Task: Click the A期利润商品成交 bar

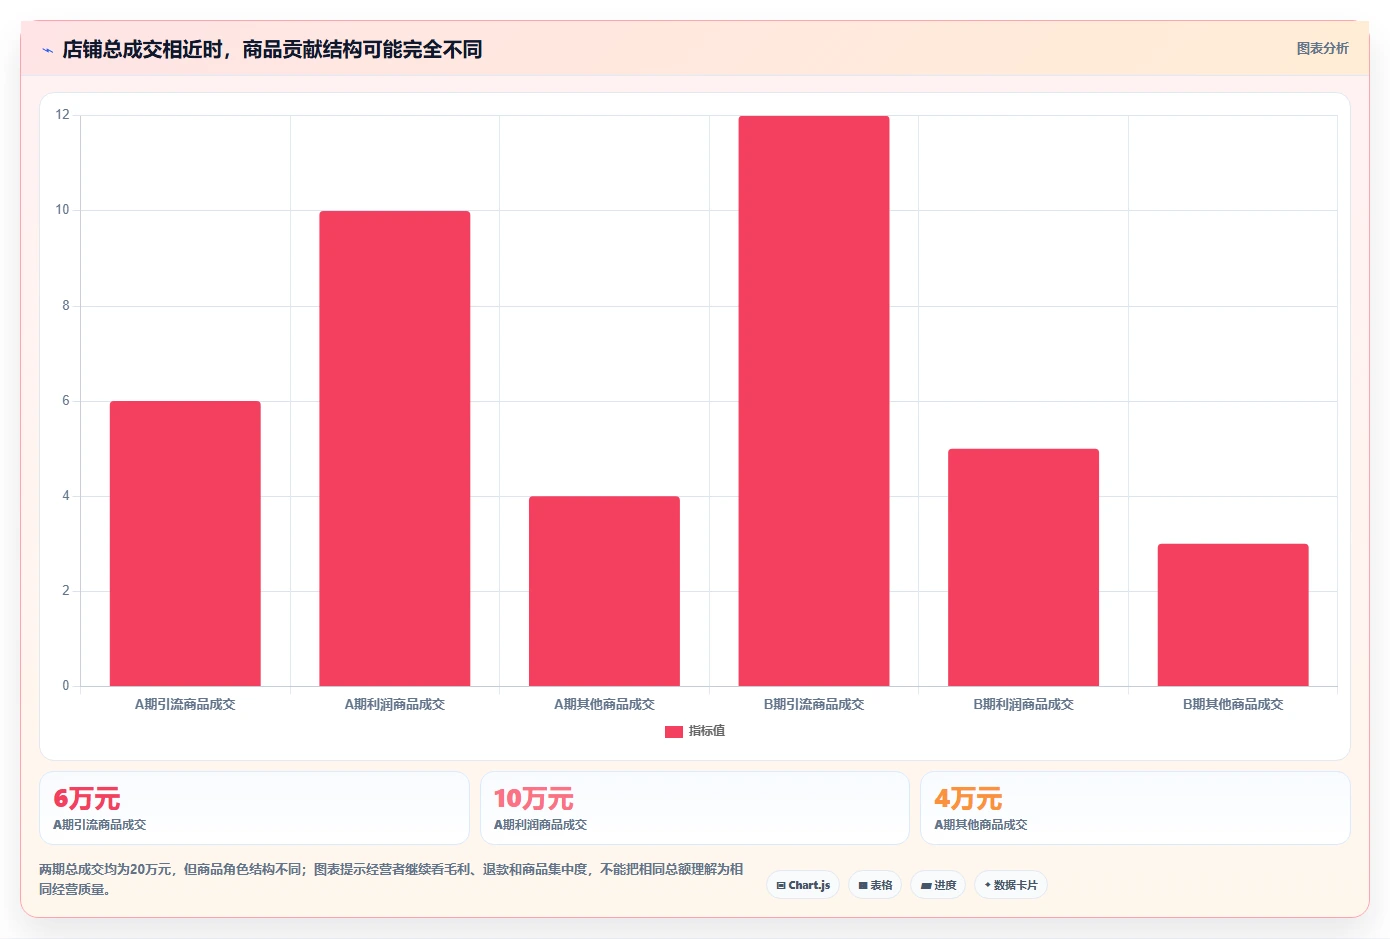Action: [x=395, y=448]
